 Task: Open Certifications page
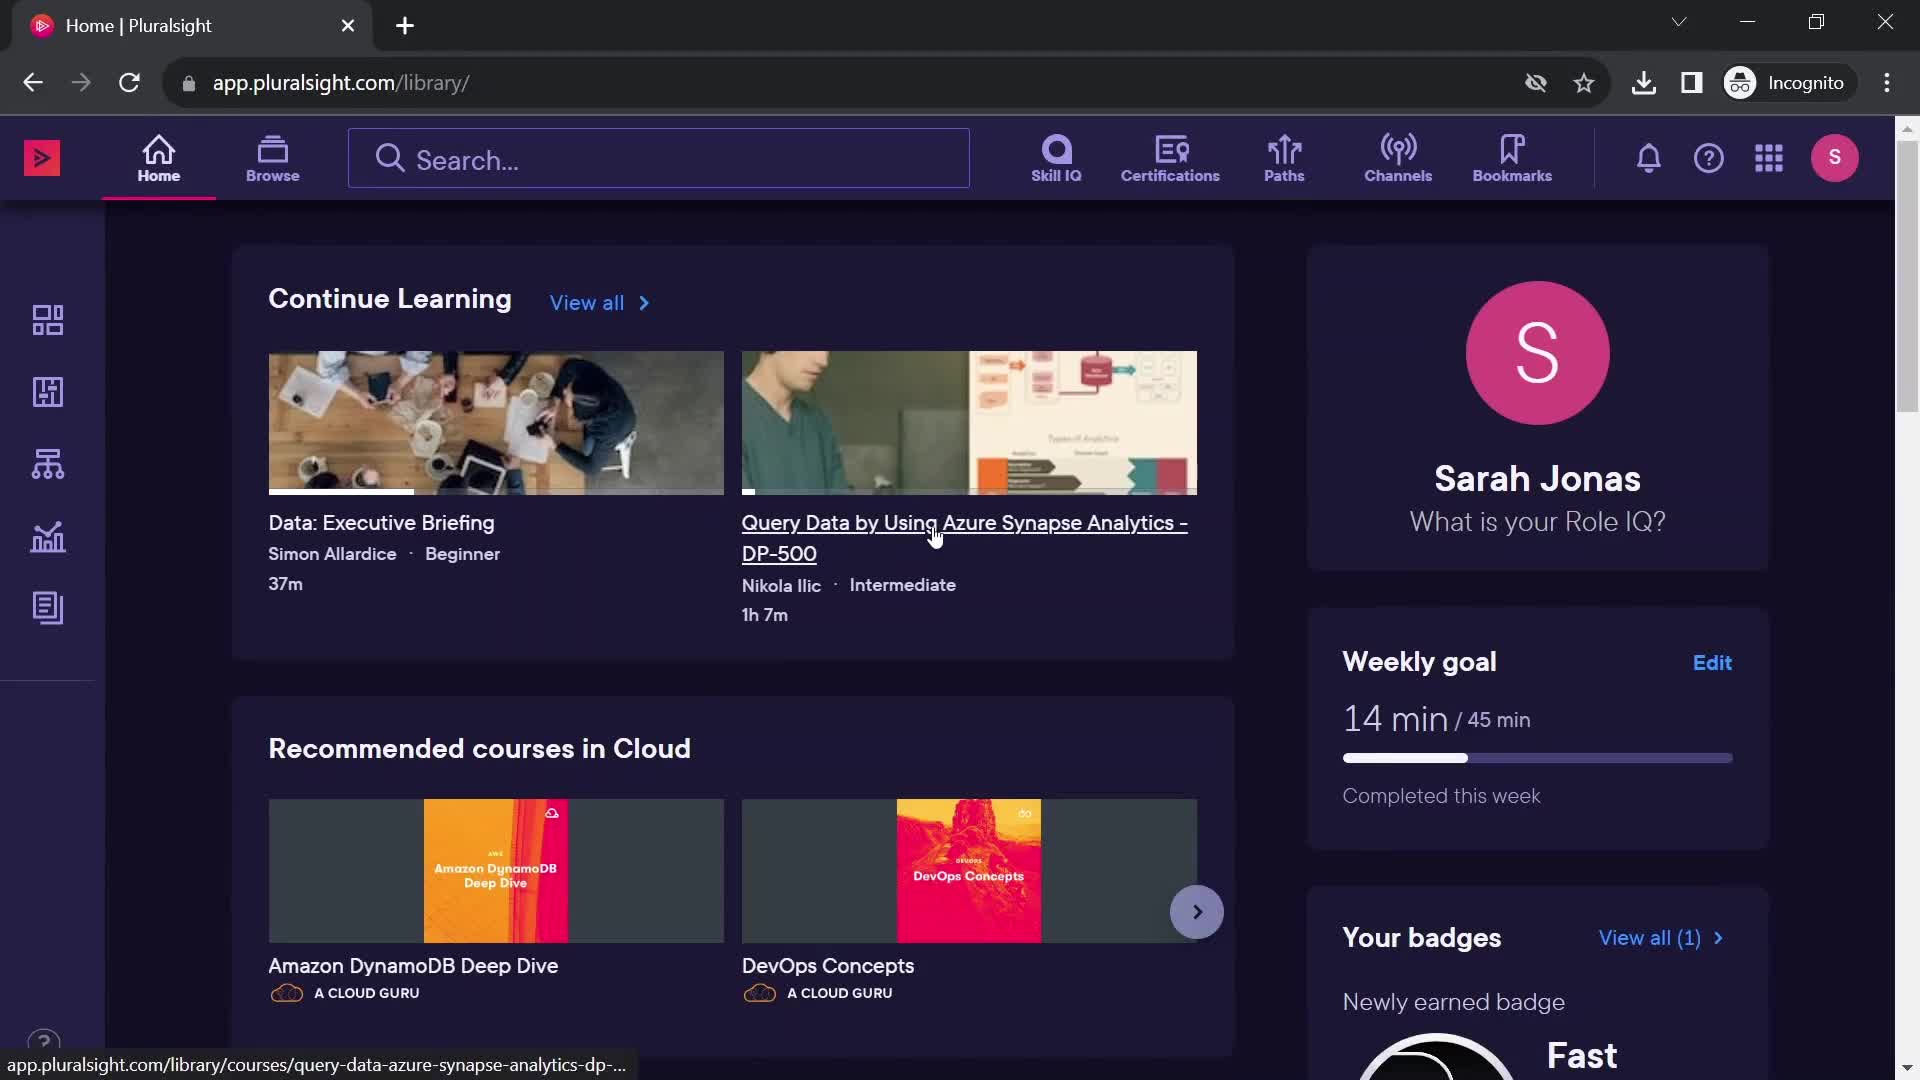point(1170,158)
